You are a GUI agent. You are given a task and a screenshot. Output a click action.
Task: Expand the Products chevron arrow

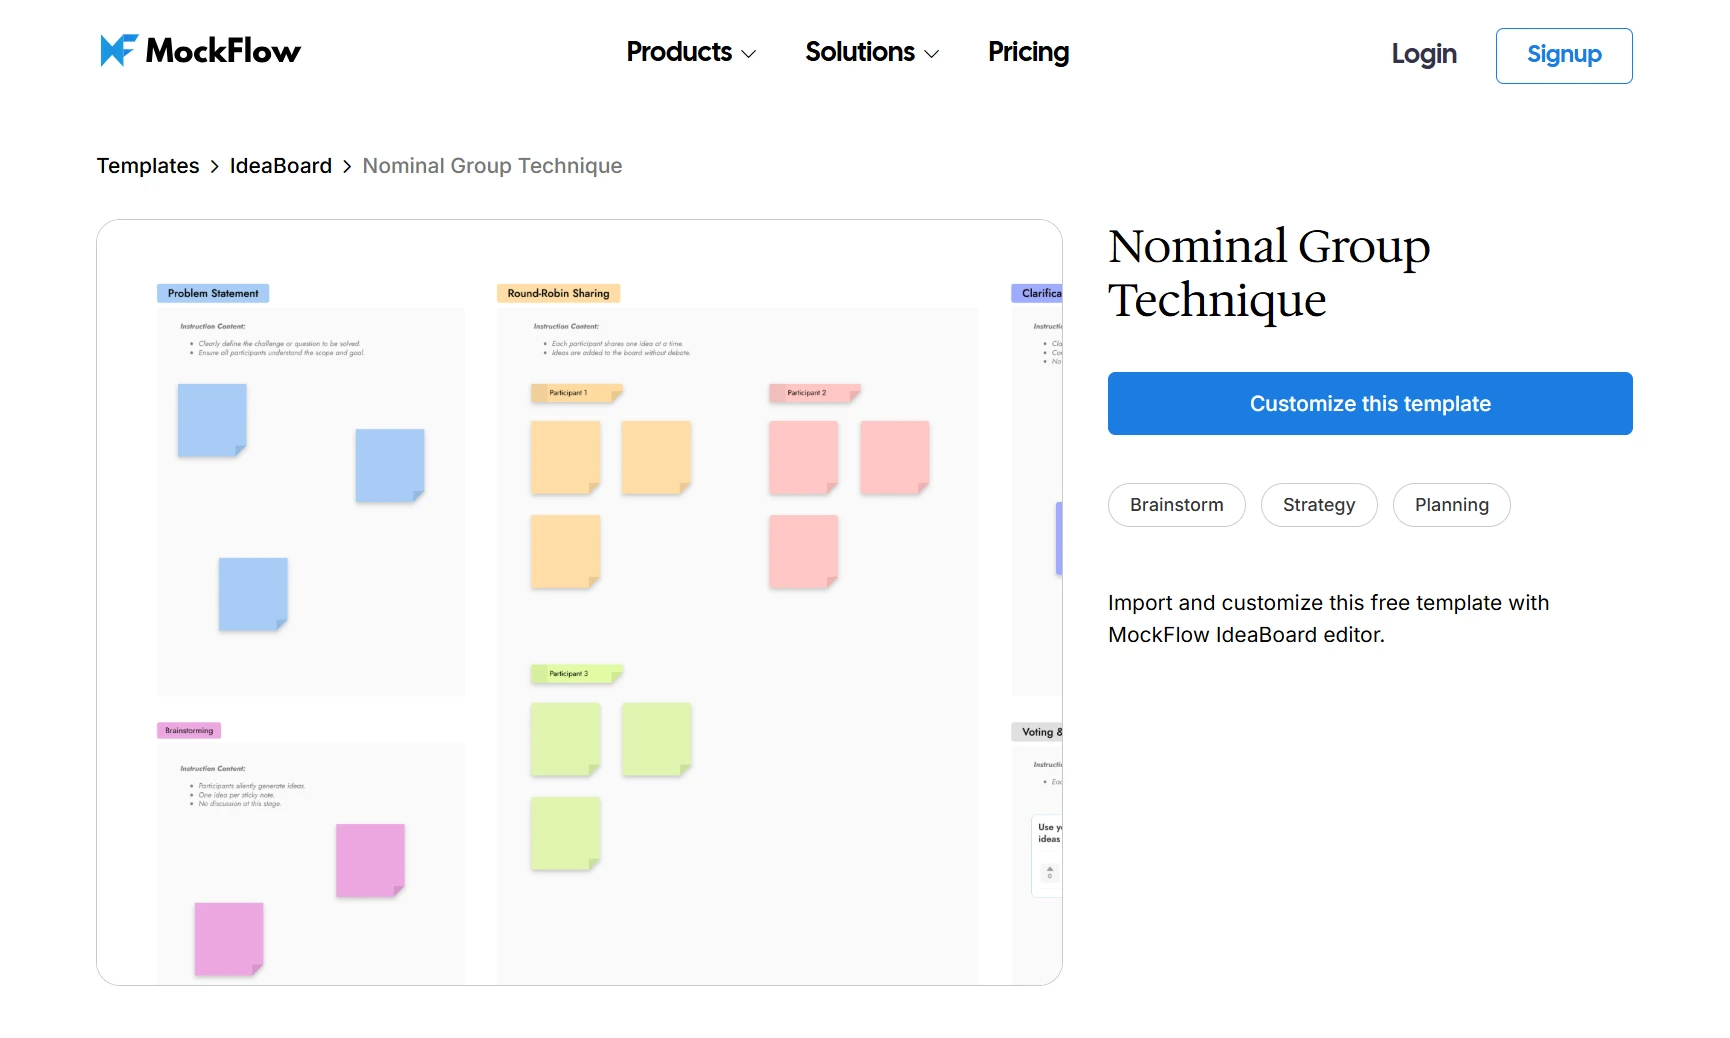click(x=749, y=55)
